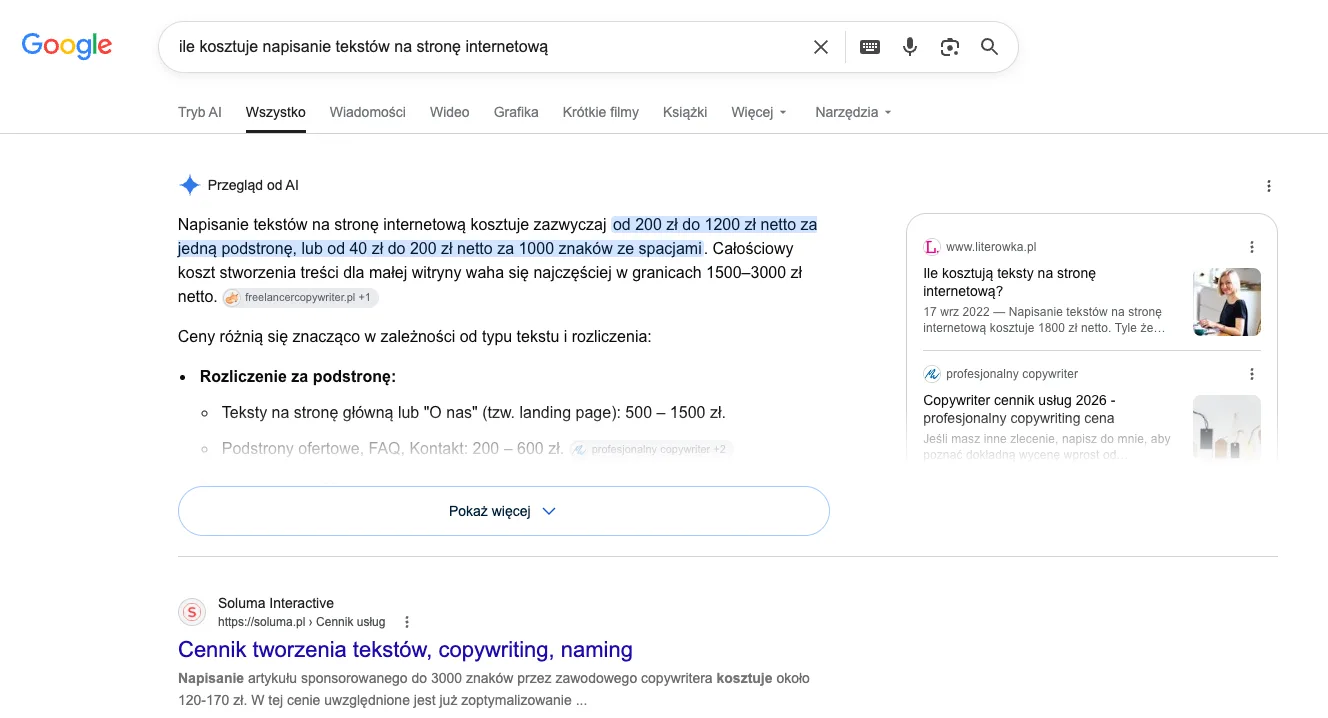Click the 'Przegląd od AI' heading text

click(253, 185)
